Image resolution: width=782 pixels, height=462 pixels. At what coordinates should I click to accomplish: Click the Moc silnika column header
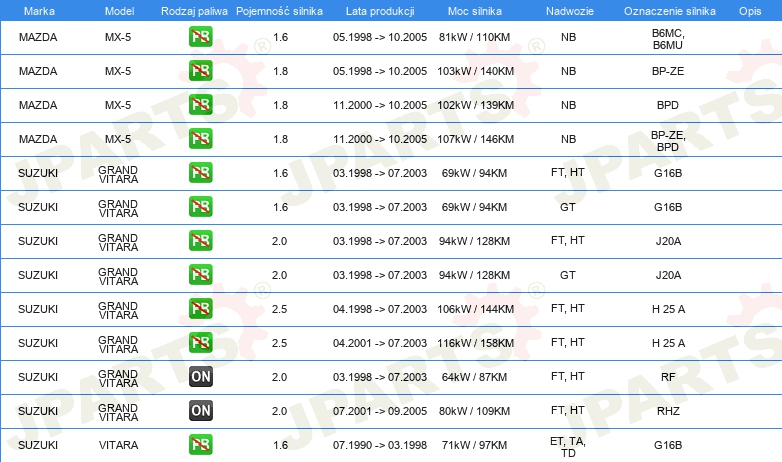(x=474, y=11)
